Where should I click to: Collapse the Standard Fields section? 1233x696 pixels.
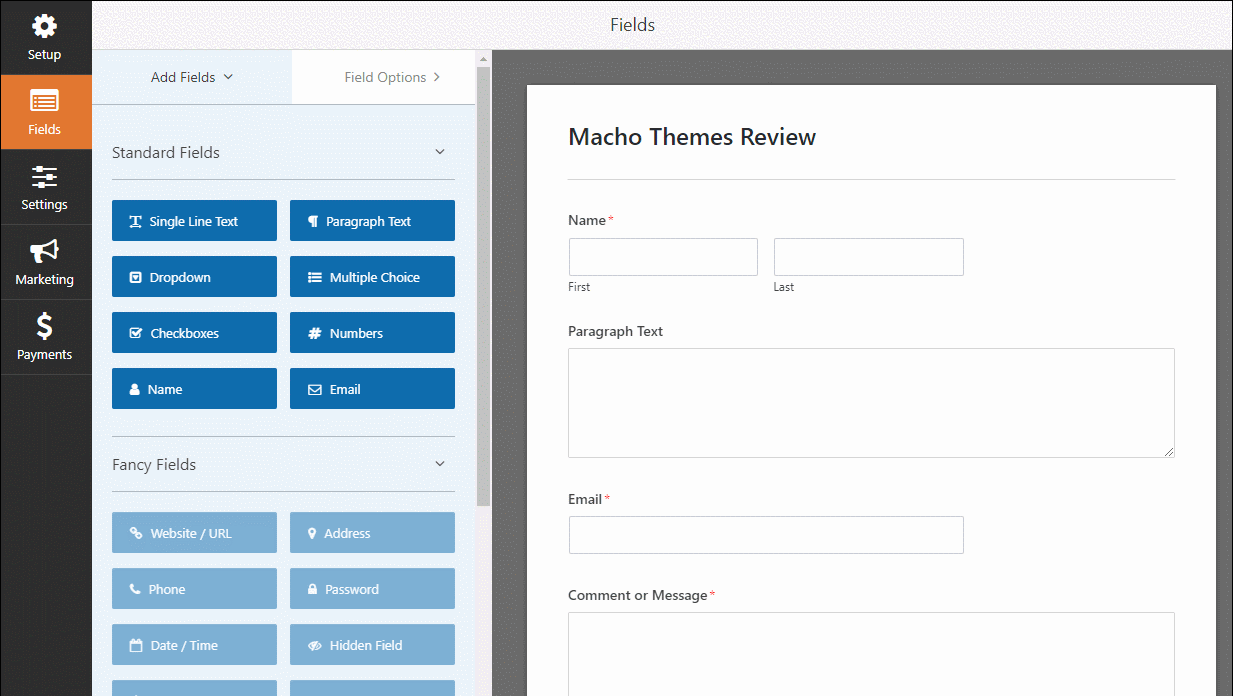pos(439,152)
